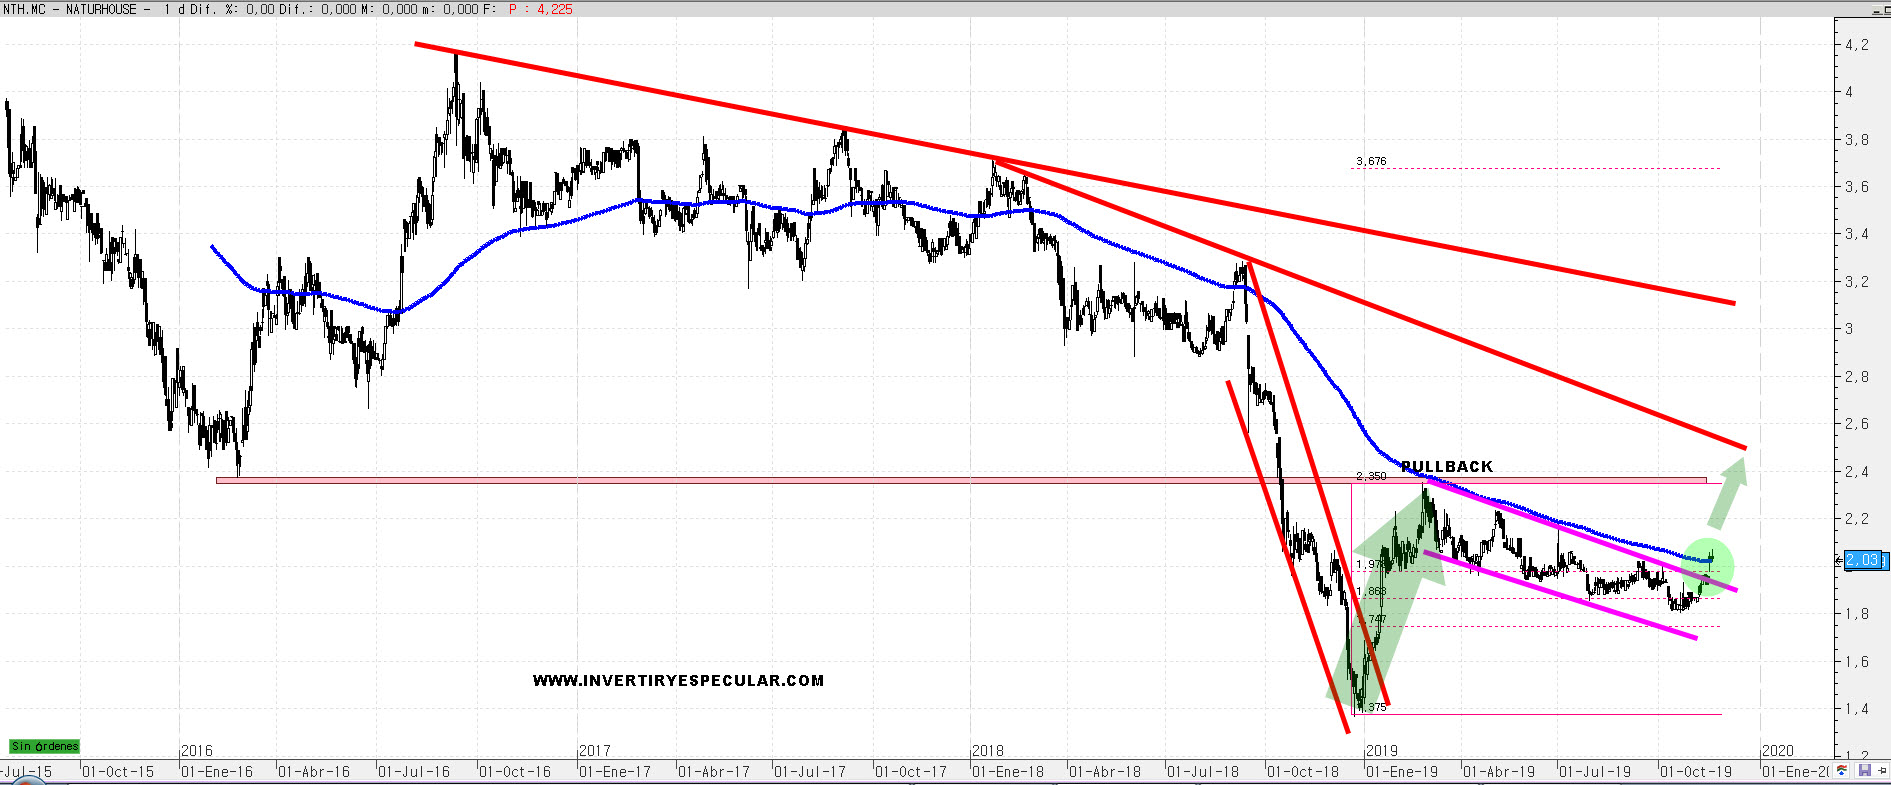Click the green 'Sin órdenes' status label

click(44, 746)
